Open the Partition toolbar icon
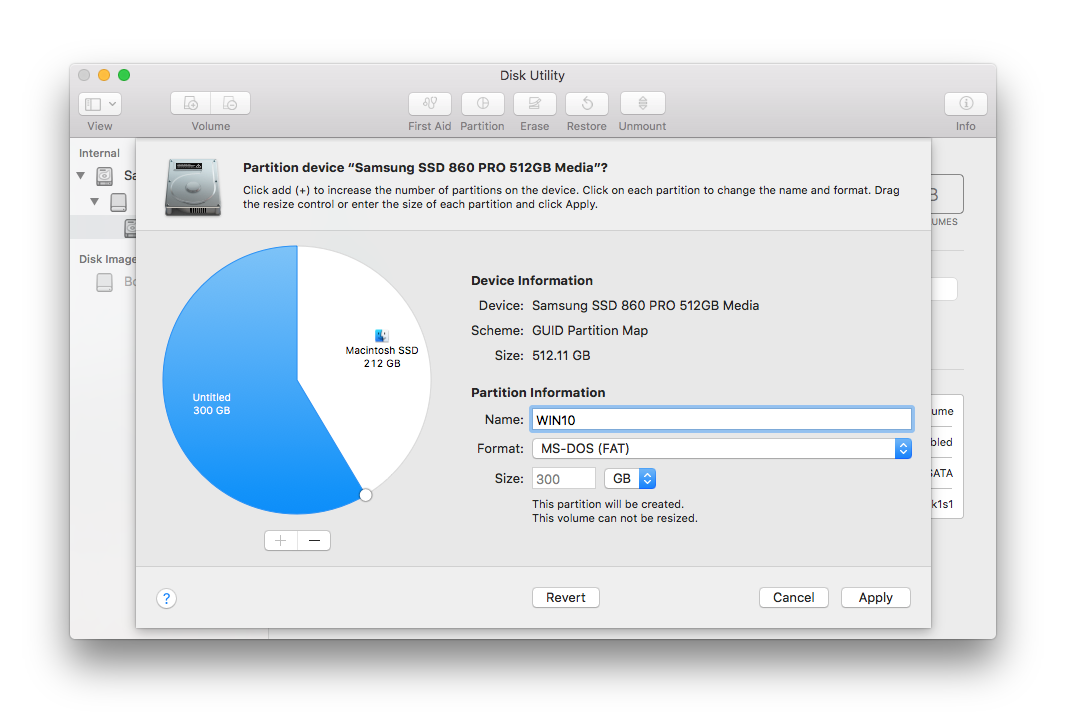Viewport: 1073px width, 724px height. [x=482, y=103]
